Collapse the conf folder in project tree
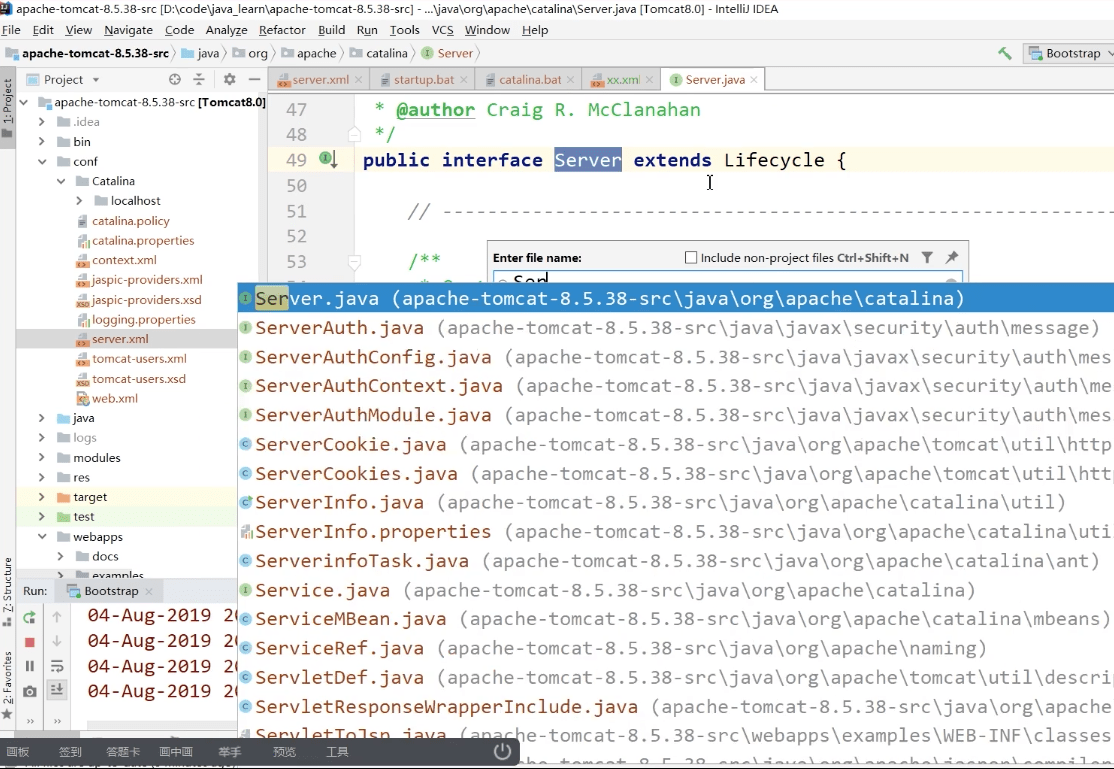This screenshot has width=1114, height=769. pyautogui.click(x=42, y=162)
